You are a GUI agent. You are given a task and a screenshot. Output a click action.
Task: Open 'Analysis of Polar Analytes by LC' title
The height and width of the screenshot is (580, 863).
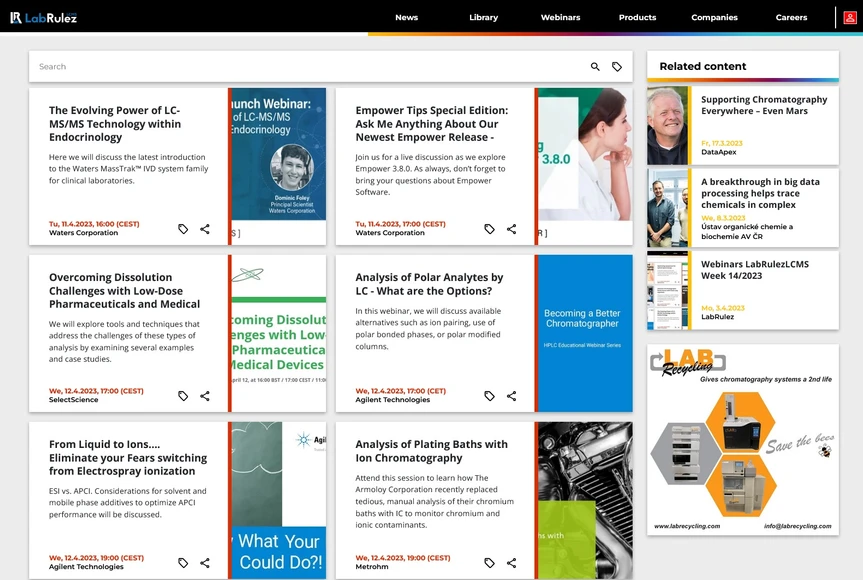coord(429,284)
